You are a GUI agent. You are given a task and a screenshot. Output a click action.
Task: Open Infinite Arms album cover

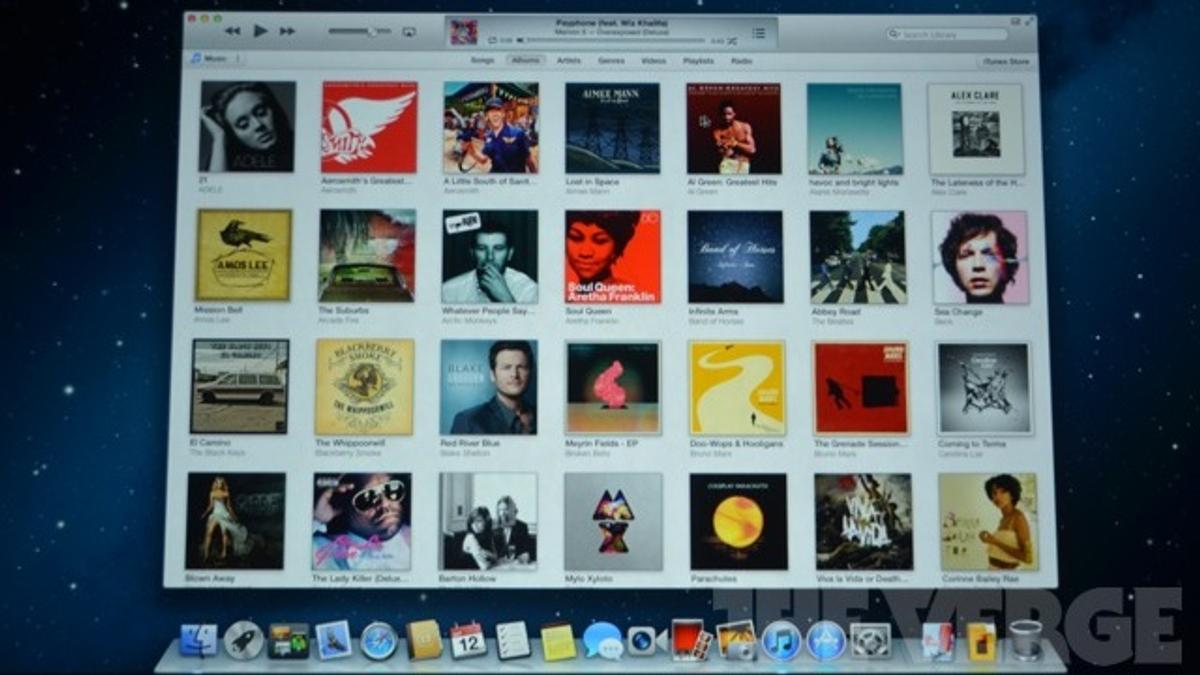[x=735, y=257]
